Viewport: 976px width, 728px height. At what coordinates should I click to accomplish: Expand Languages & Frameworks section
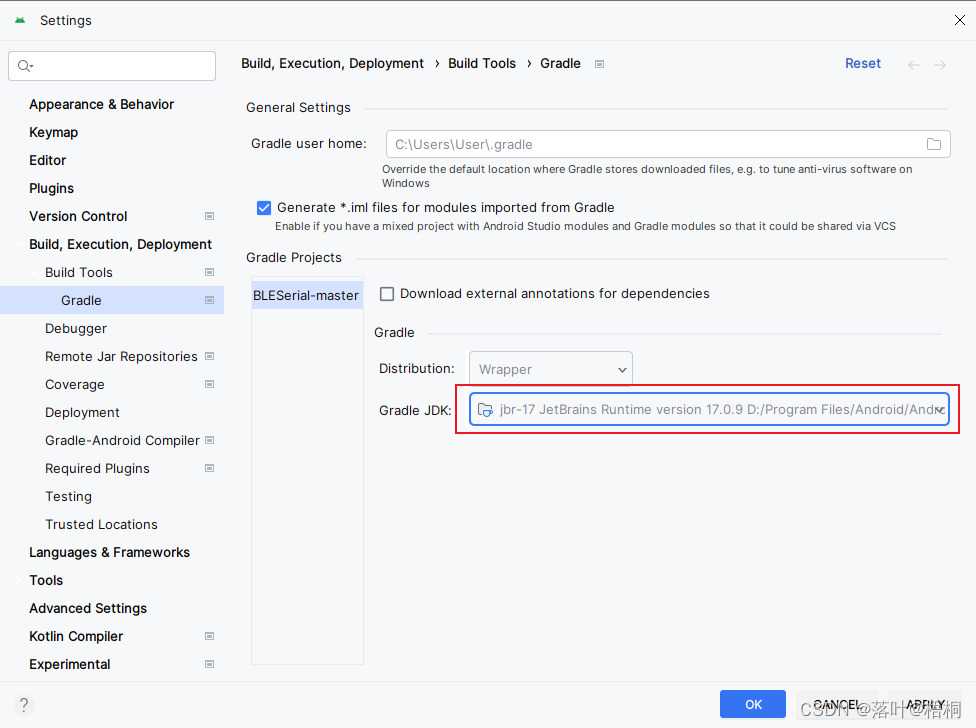click(18, 553)
